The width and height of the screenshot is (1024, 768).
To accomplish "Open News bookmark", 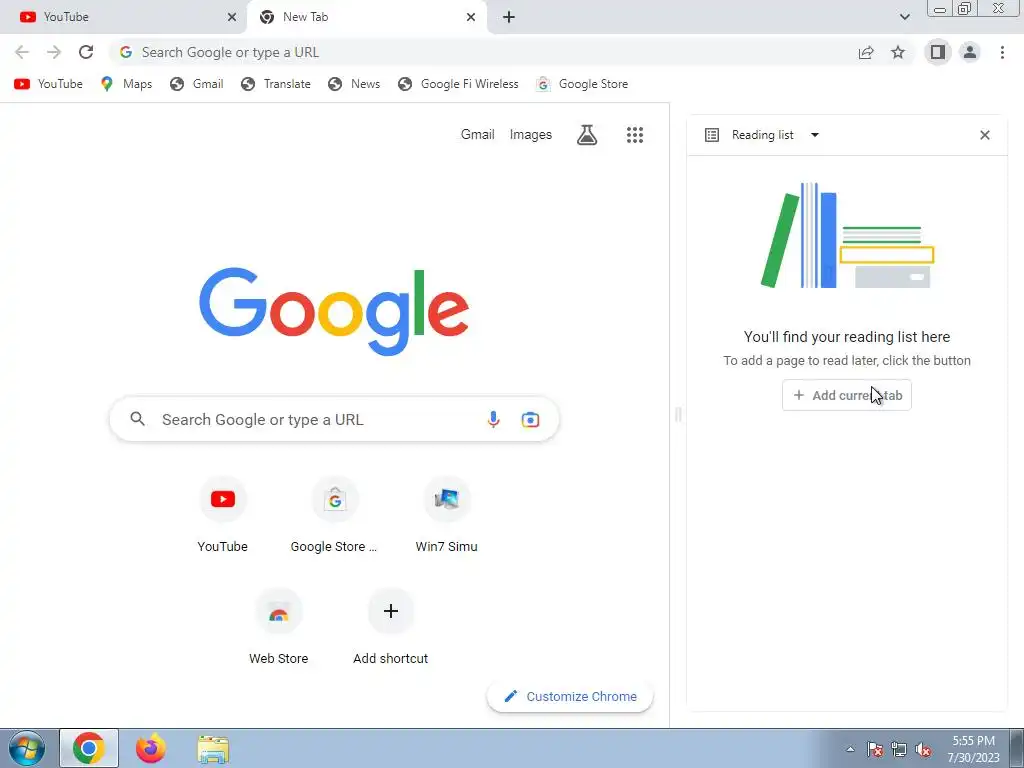I will tap(354, 84).
